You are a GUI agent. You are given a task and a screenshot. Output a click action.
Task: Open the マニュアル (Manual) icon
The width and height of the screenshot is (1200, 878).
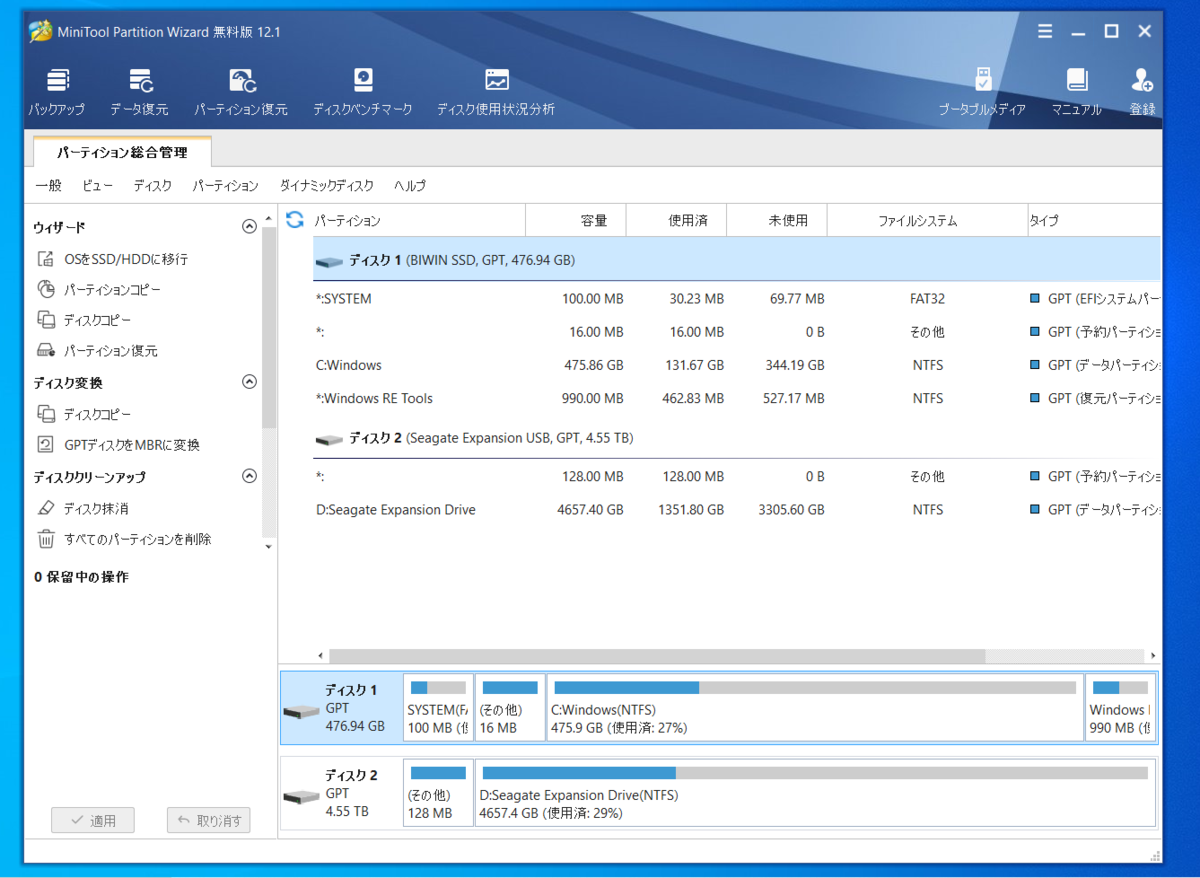click(1076, 93)
